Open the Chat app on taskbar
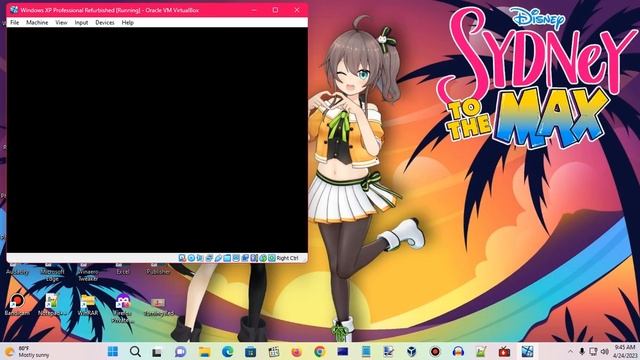This screenshot has width=640, height=360. pos(180,351)
